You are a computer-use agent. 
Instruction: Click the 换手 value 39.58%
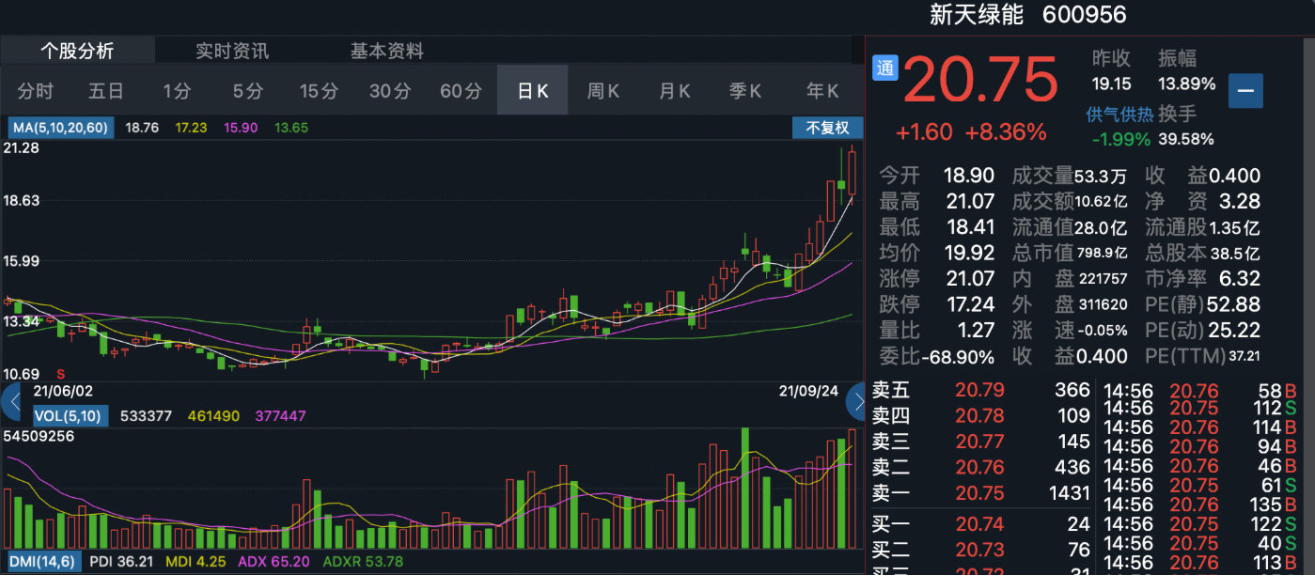tap(1185, 139)
